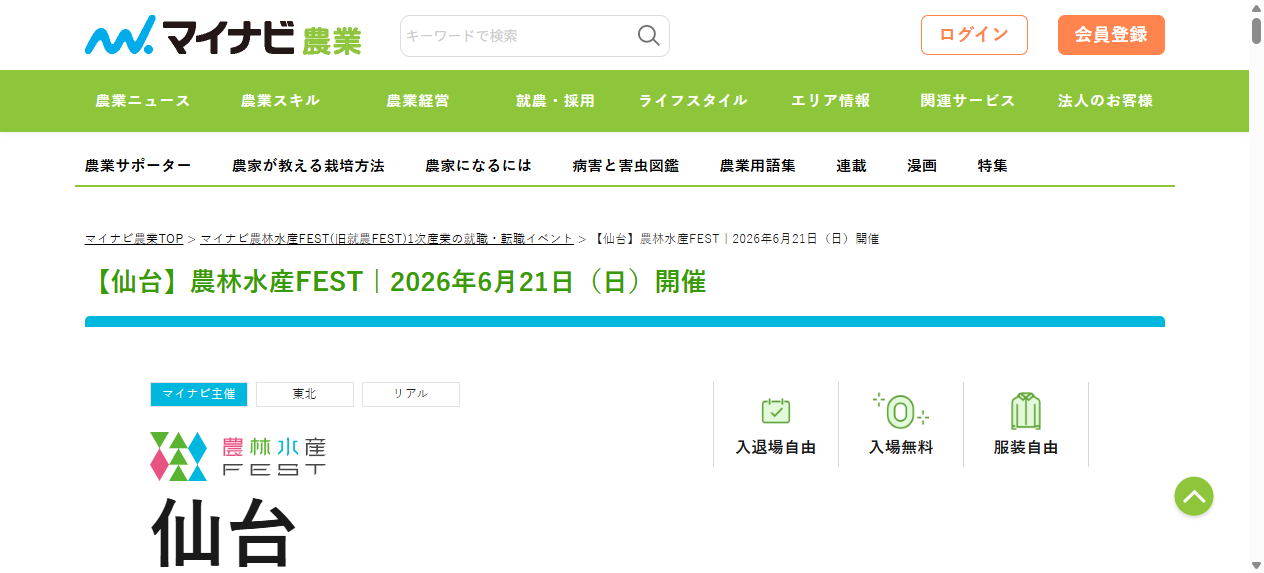
Task: Select the 東北 region tag
Action: click(305, 394)
